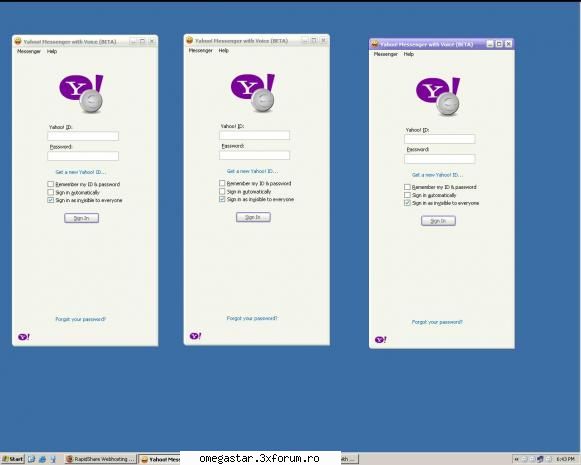Click the Yahoo logo in the active right Messenger window
Screen dimensions: 581x465
pyautogui.click(x=438, y=96)
